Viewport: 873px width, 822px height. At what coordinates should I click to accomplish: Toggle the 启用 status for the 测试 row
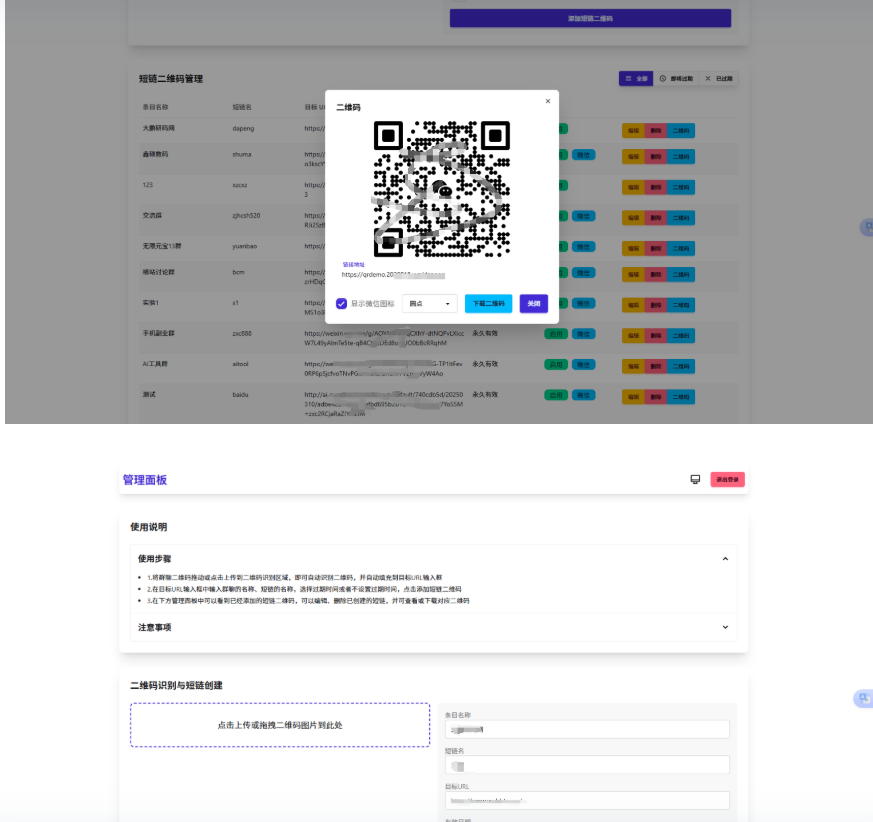click(554, 394)
